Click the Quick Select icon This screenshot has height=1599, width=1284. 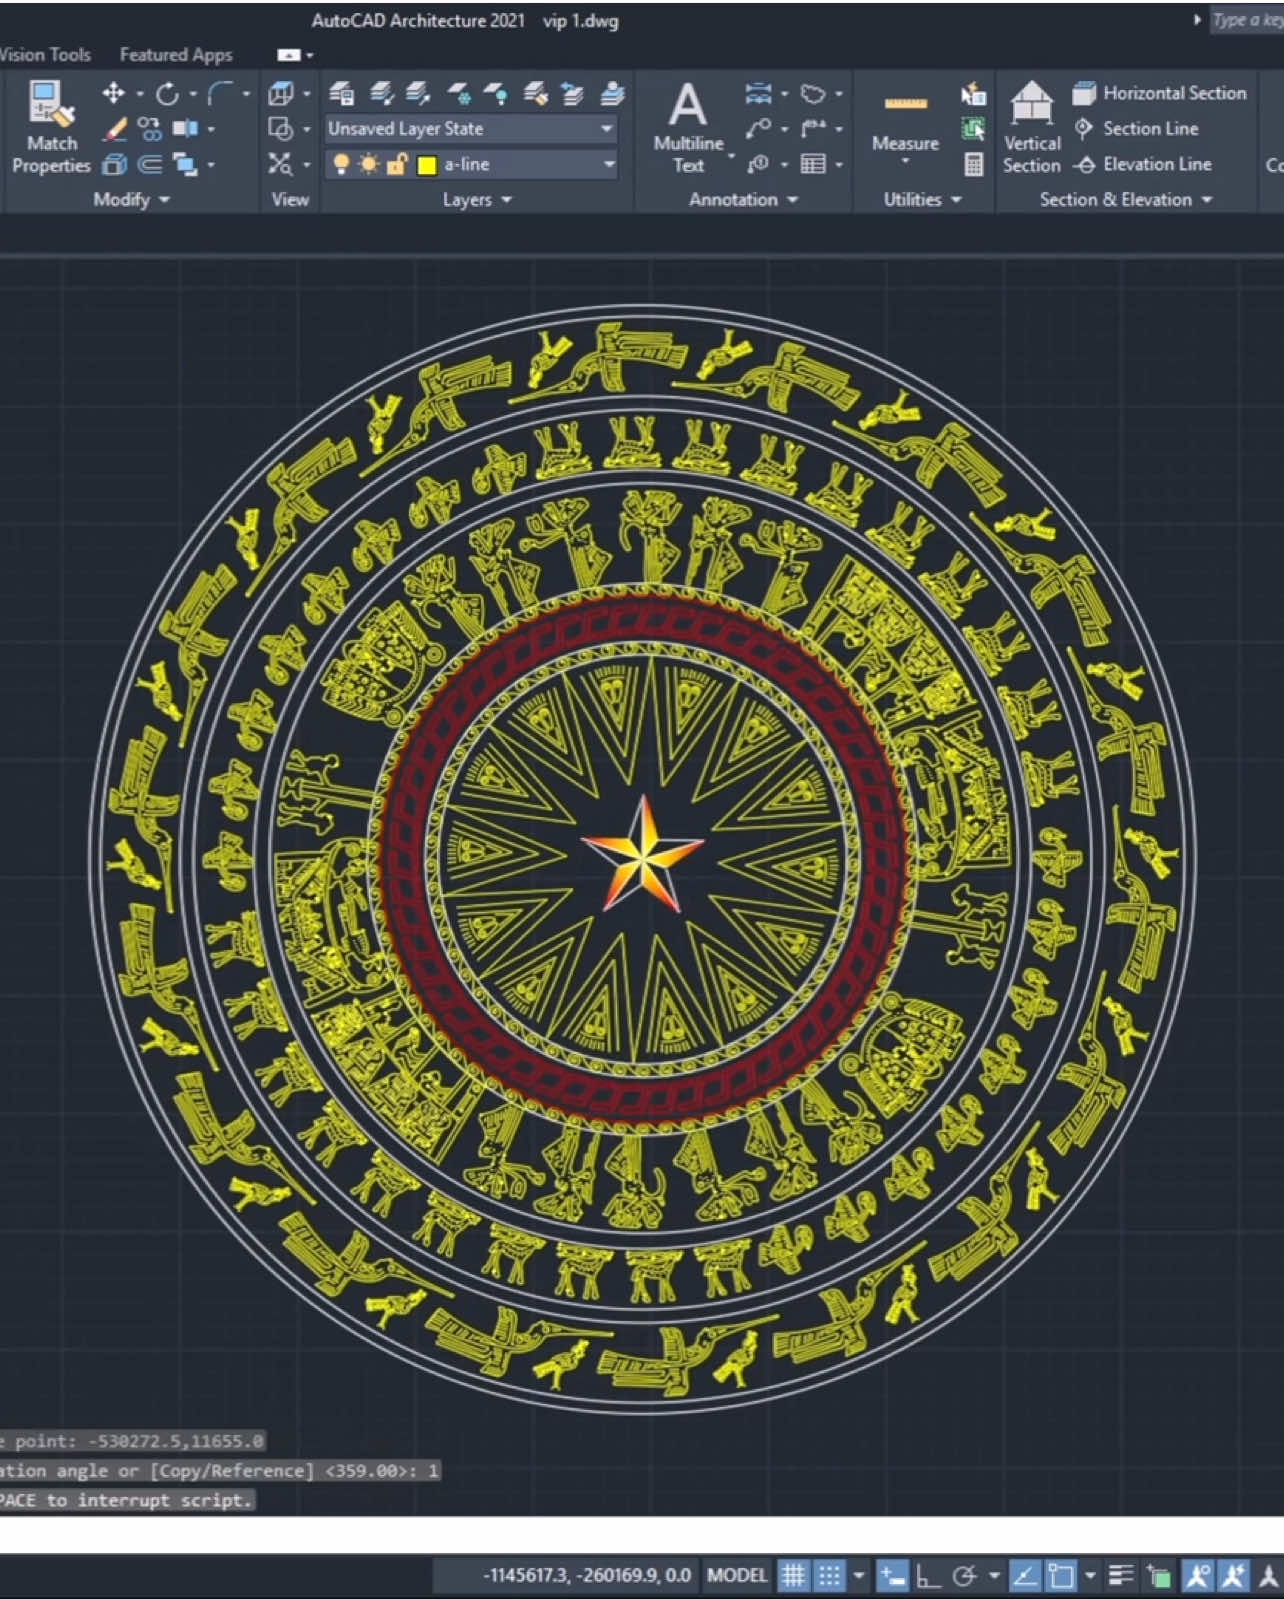pos(972,94)
